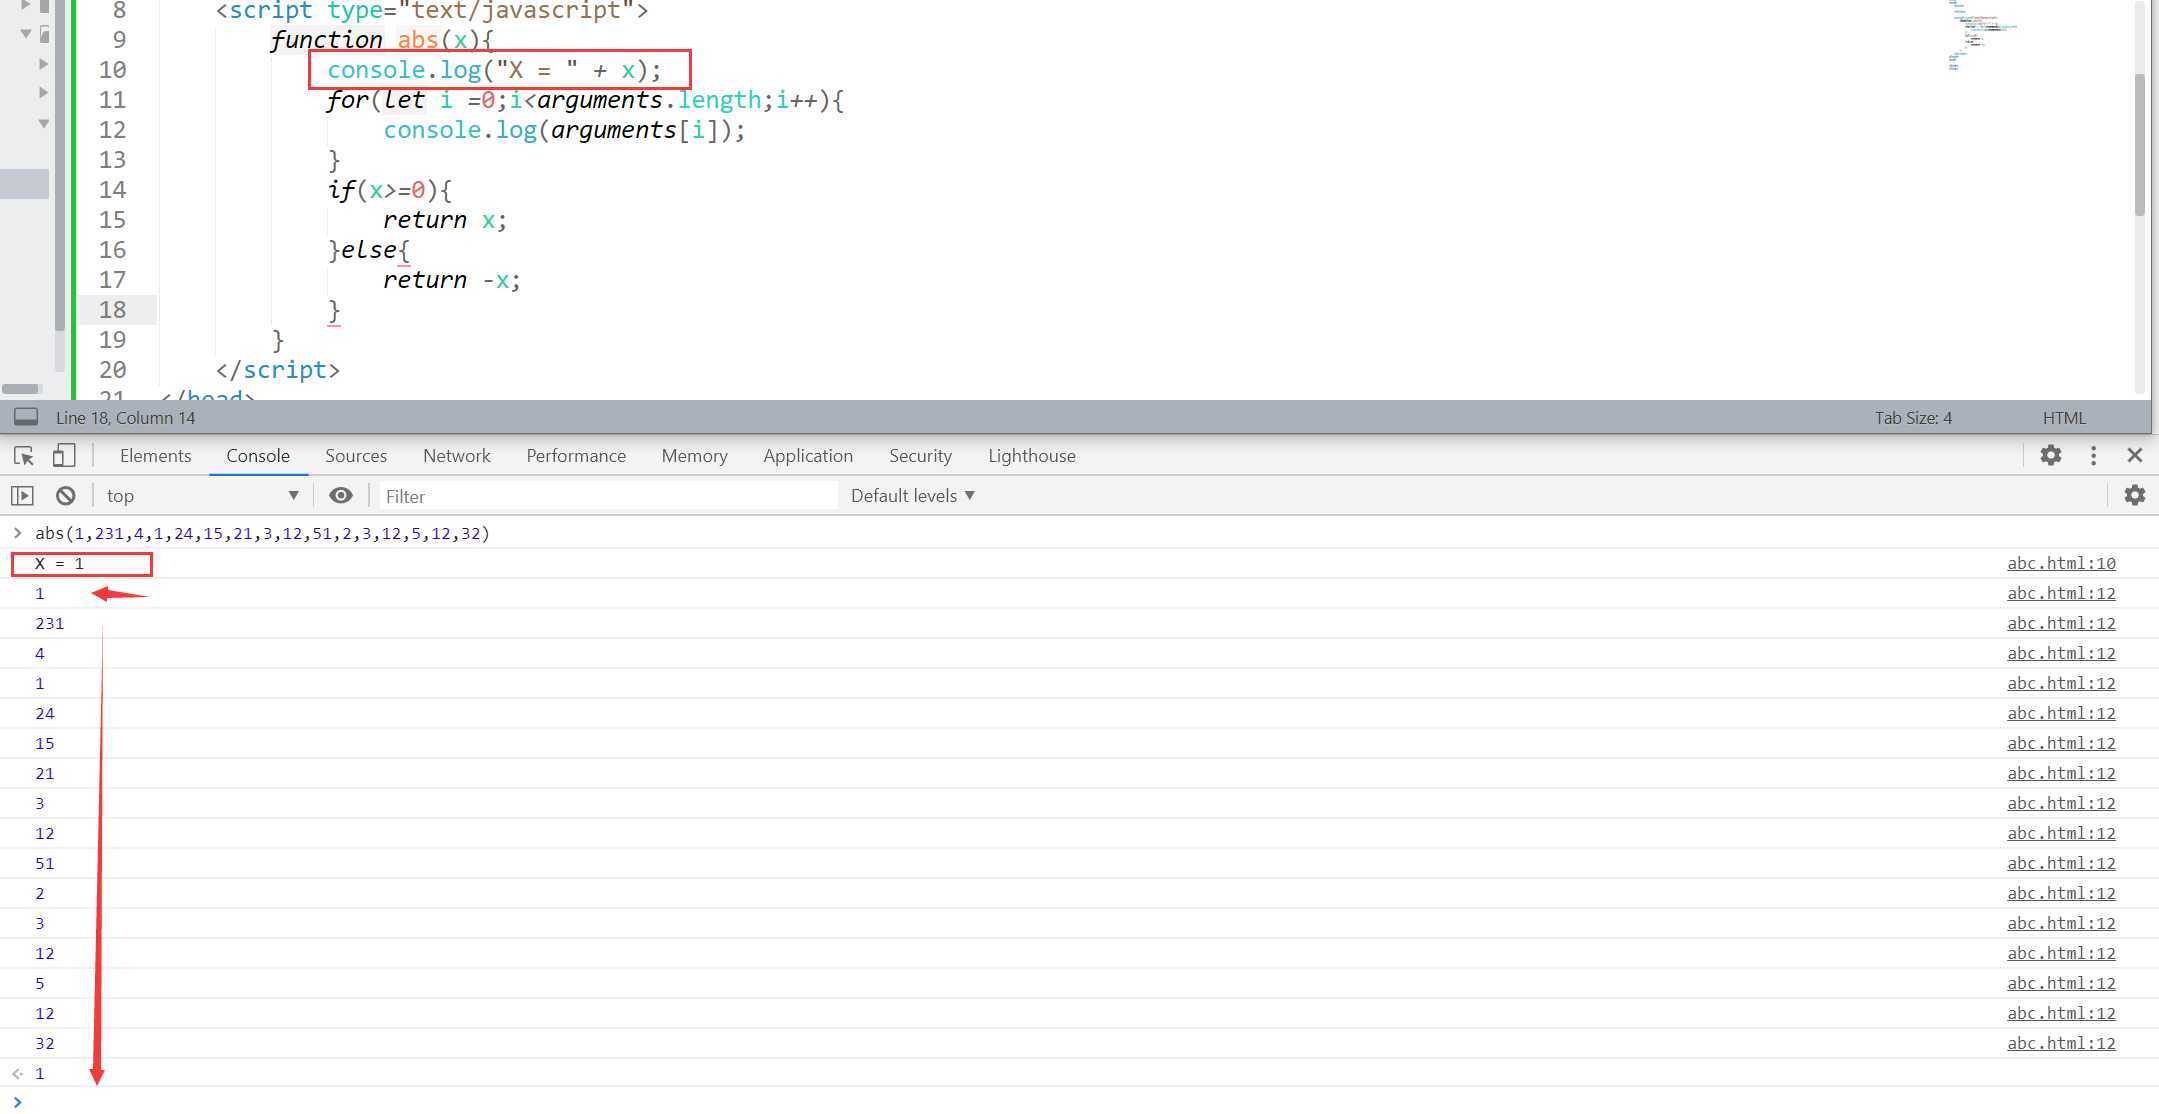
Task: Open abc.html:12 link beside value 15
Action: point(2061,744)
